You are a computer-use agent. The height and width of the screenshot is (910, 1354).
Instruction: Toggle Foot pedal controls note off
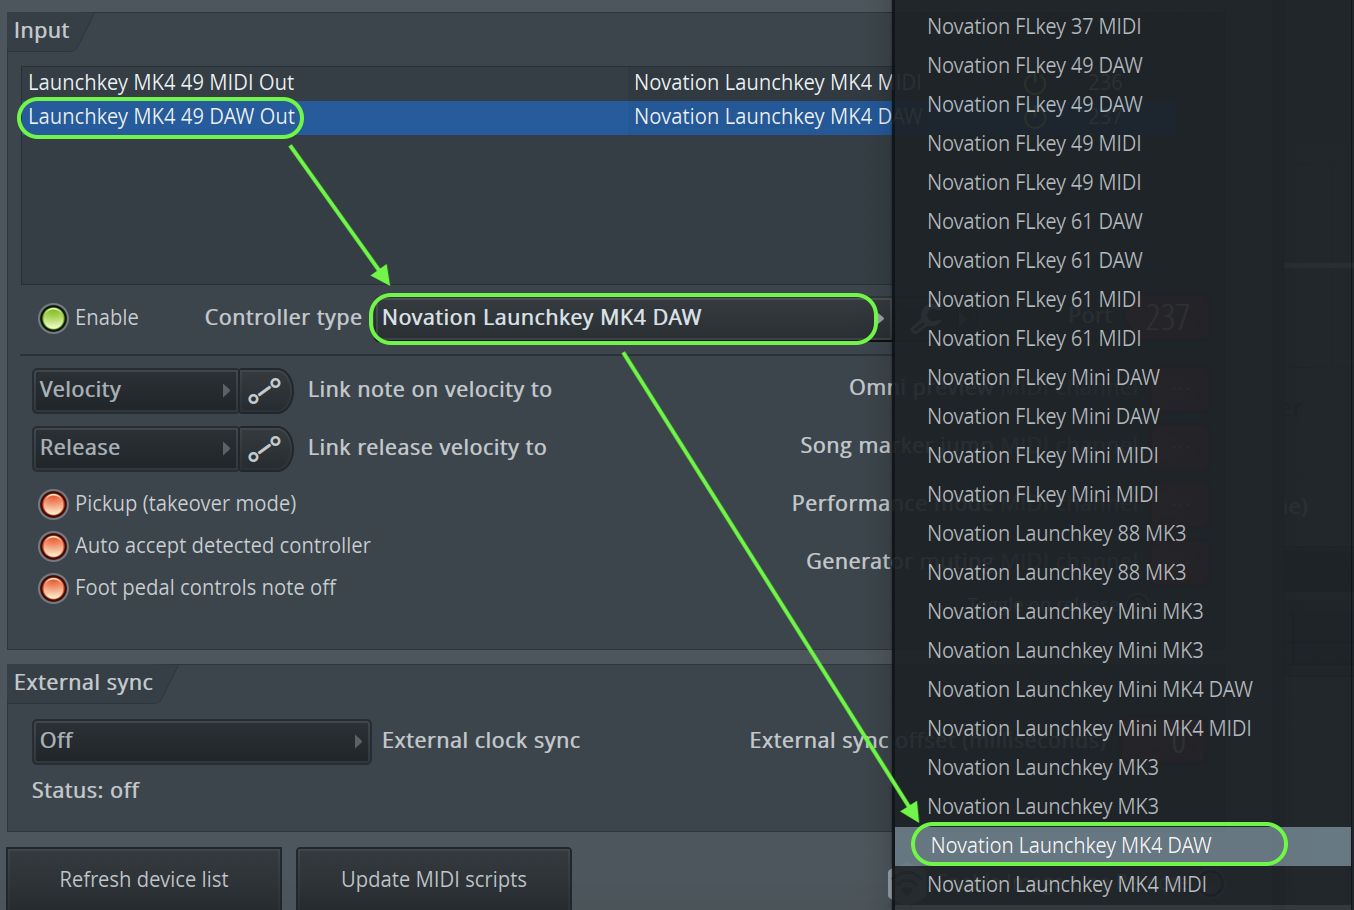pos(53,588)
